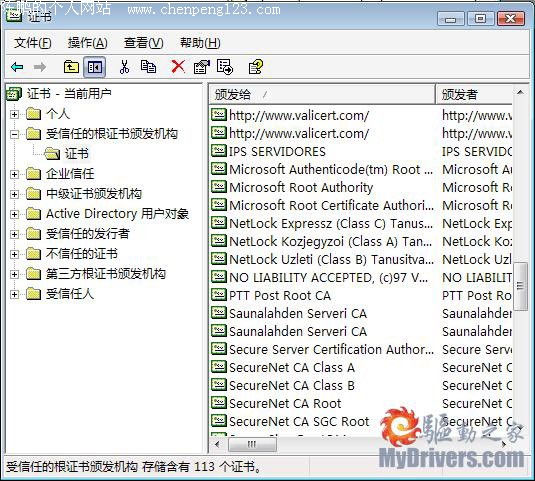Click certificate icon beside SecureNet CA Class B
This screenshot has height=481, width=535.
[x=218, y=385]
